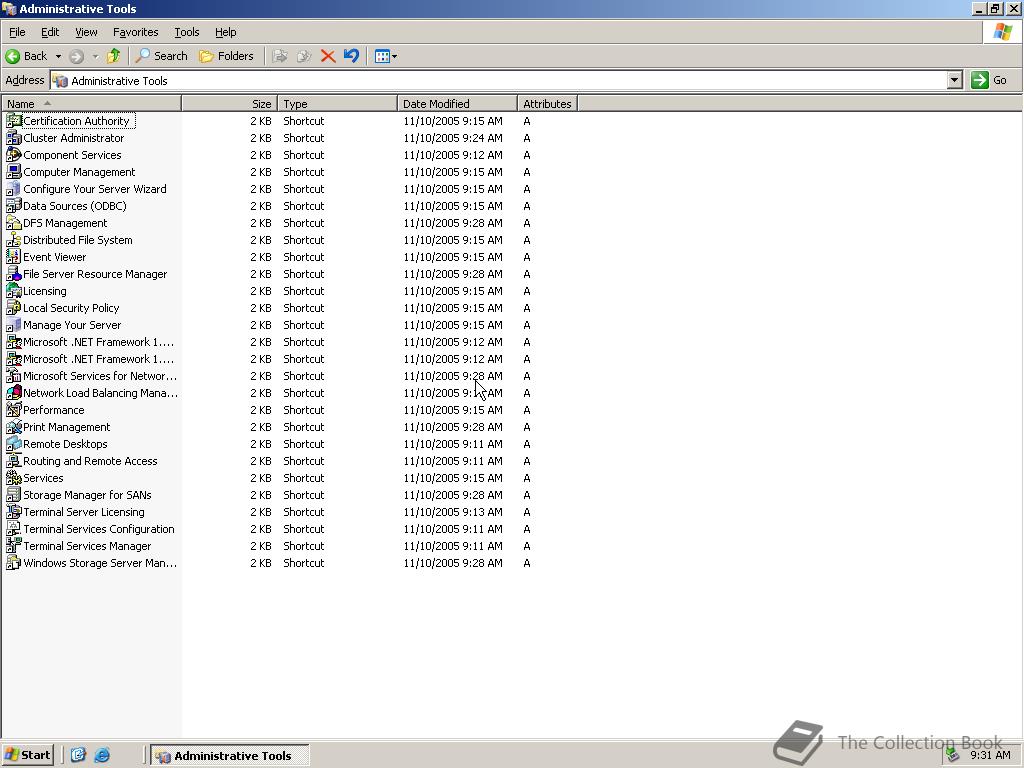
Task: Click the network tray icon
Action: pyautogui.click(x=953, y=755)
